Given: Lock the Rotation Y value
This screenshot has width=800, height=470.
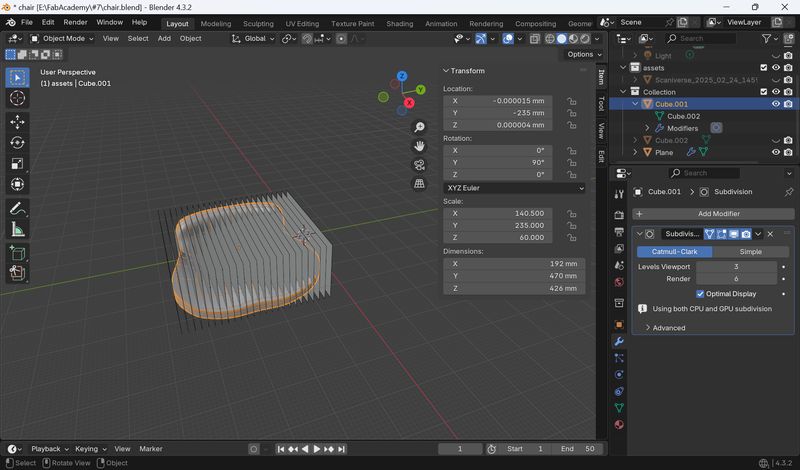Looking at the screenshot, I should pyautogui.click(x=571, y=163).
